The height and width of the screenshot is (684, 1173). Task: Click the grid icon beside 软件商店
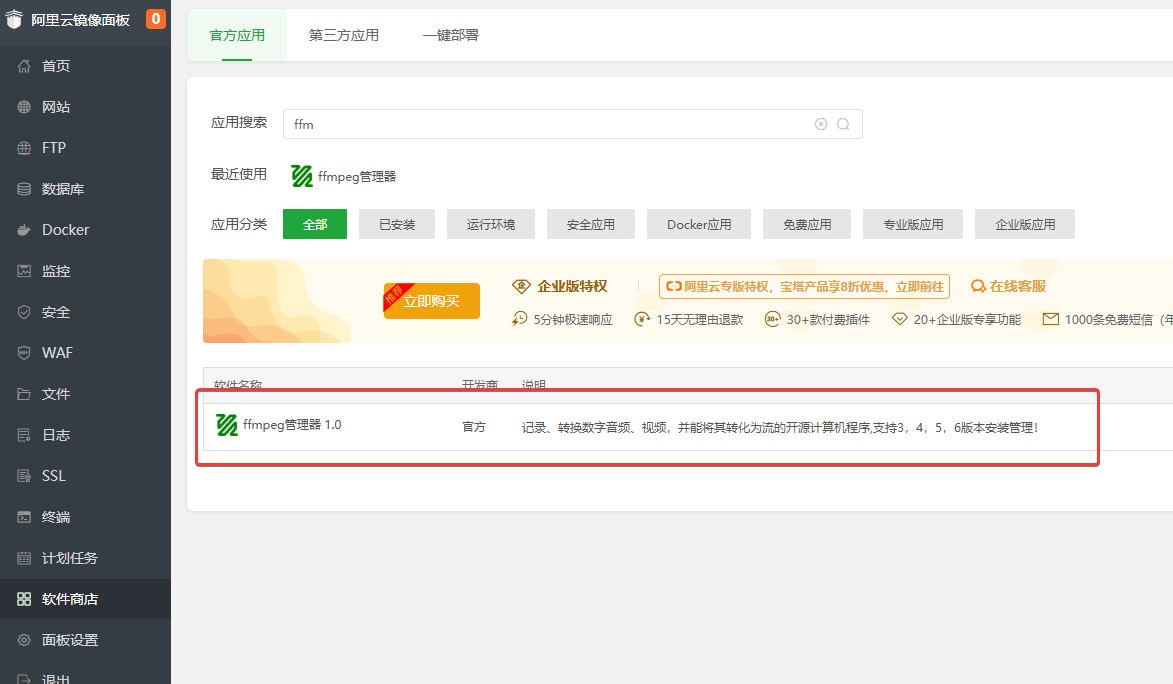click(24, 599)
